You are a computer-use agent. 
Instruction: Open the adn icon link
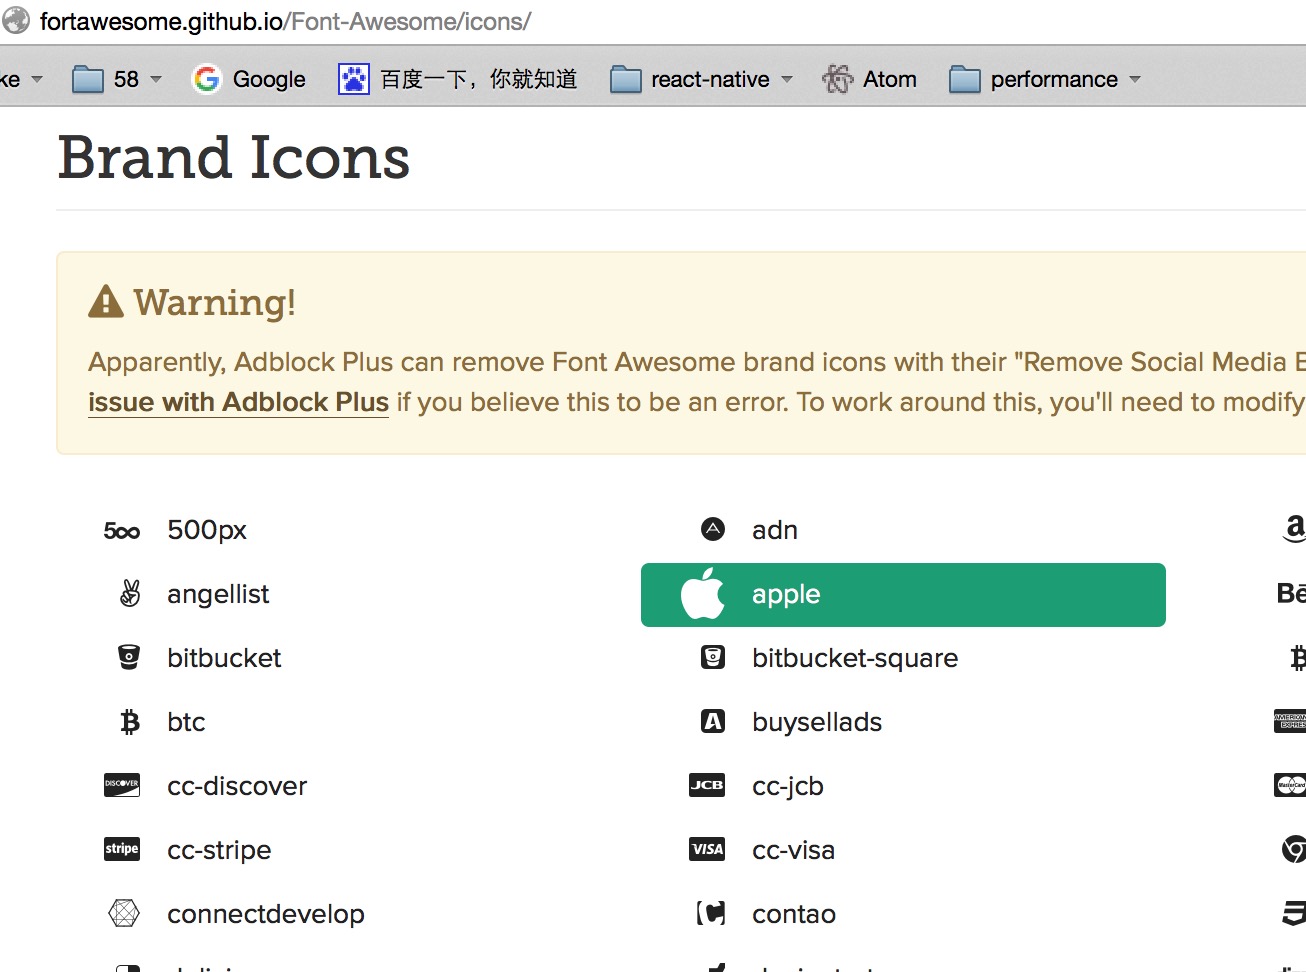(x=775, y=530)
